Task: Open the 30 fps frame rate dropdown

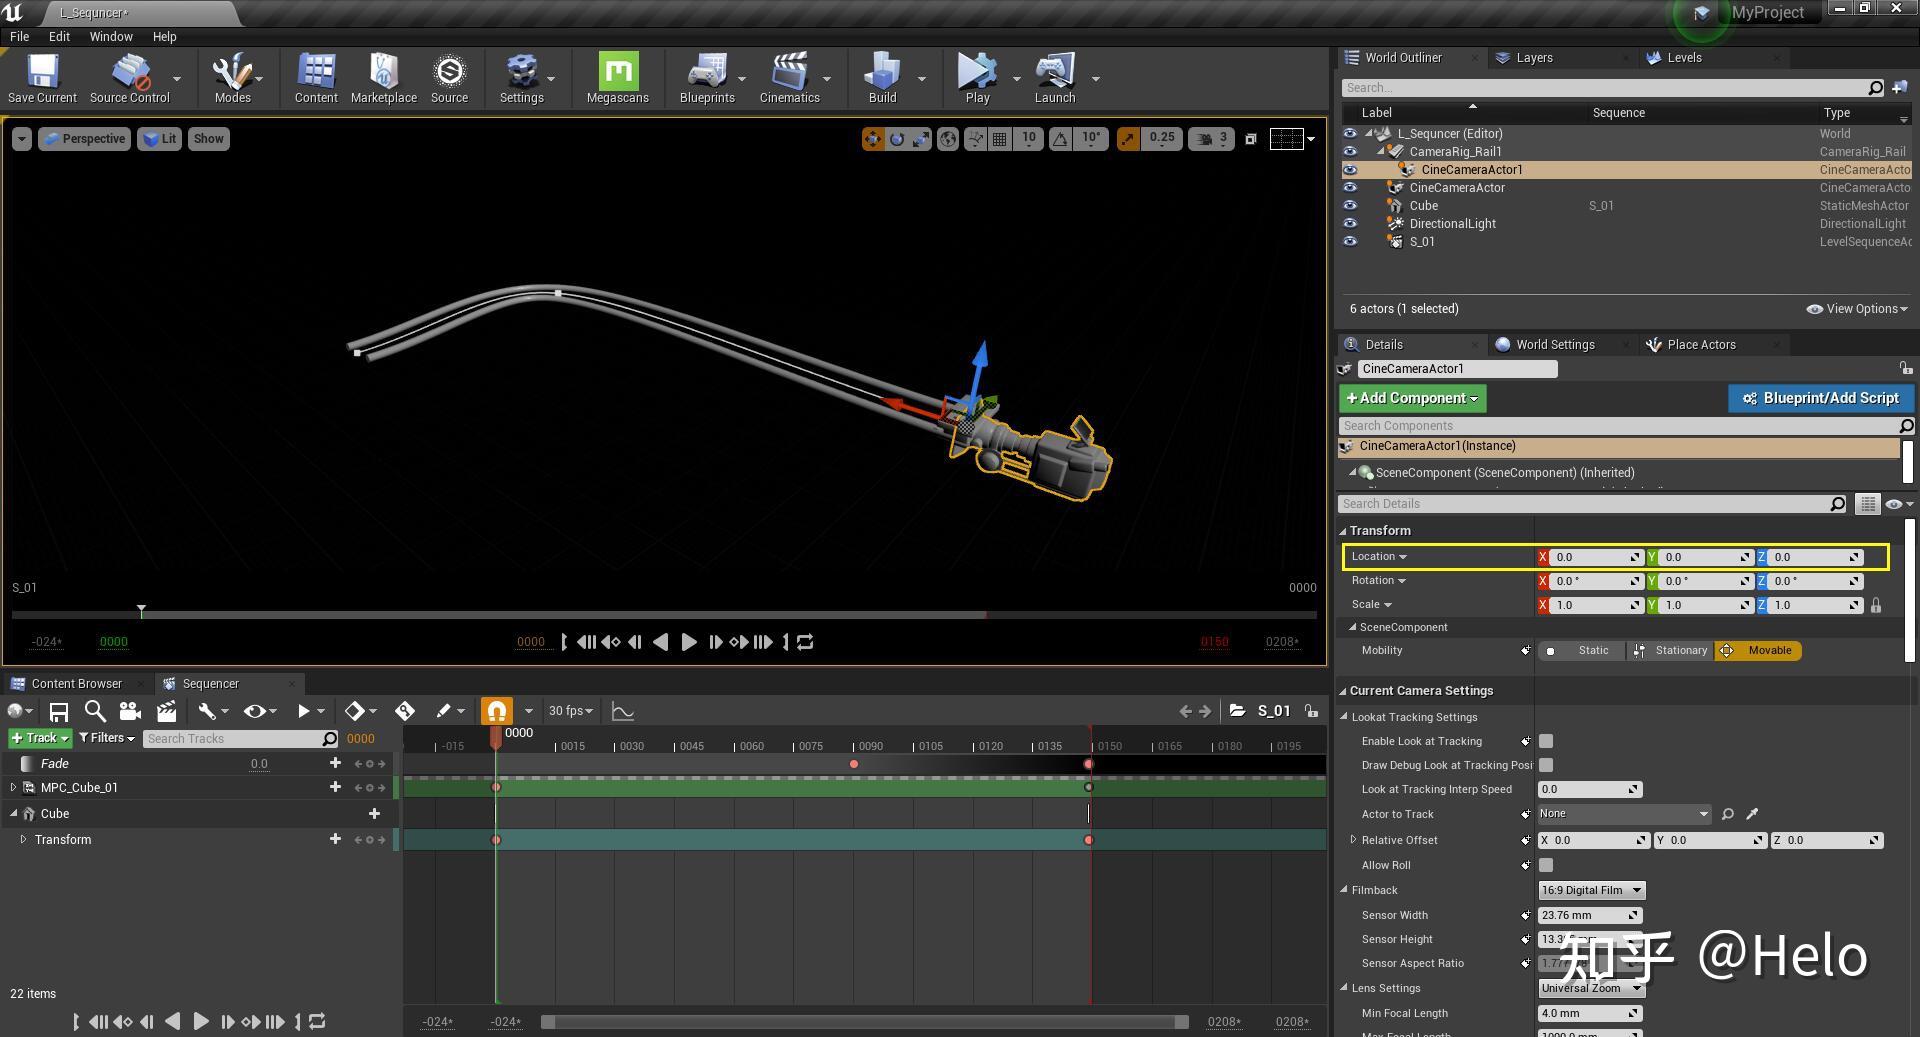Action: pos(570,711)
